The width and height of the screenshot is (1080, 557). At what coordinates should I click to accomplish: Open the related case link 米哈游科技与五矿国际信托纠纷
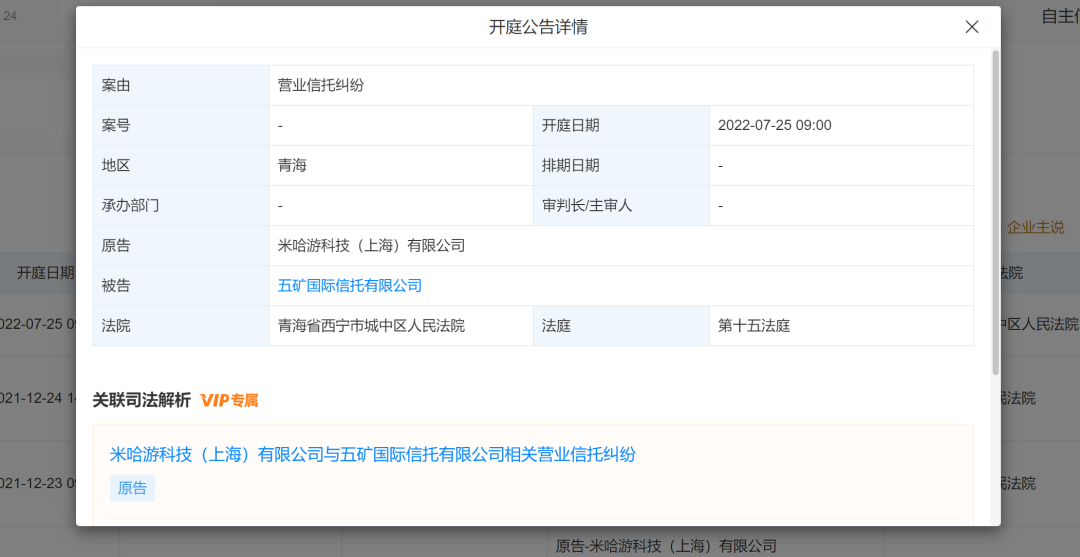pyautogui.click(x=373, y=454)
